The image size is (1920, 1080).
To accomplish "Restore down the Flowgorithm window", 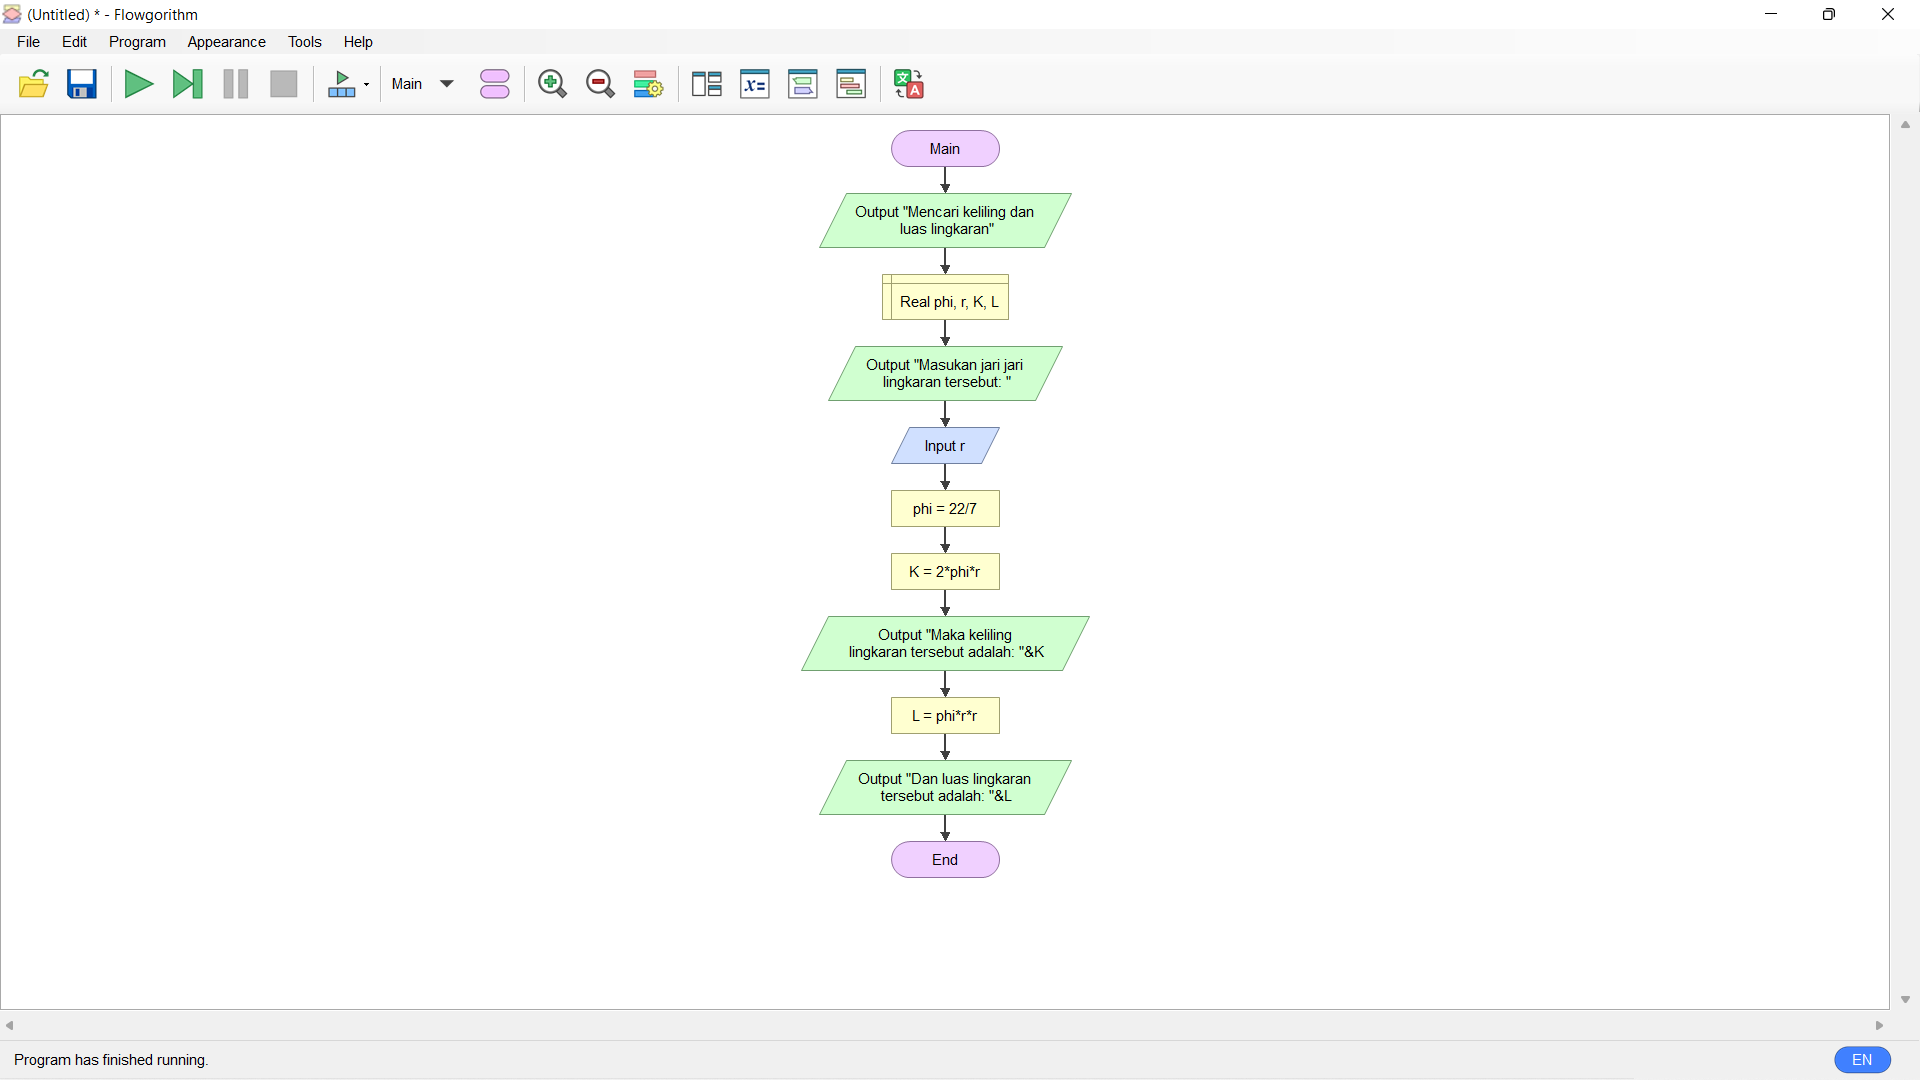I will (x=1829, y=14).
